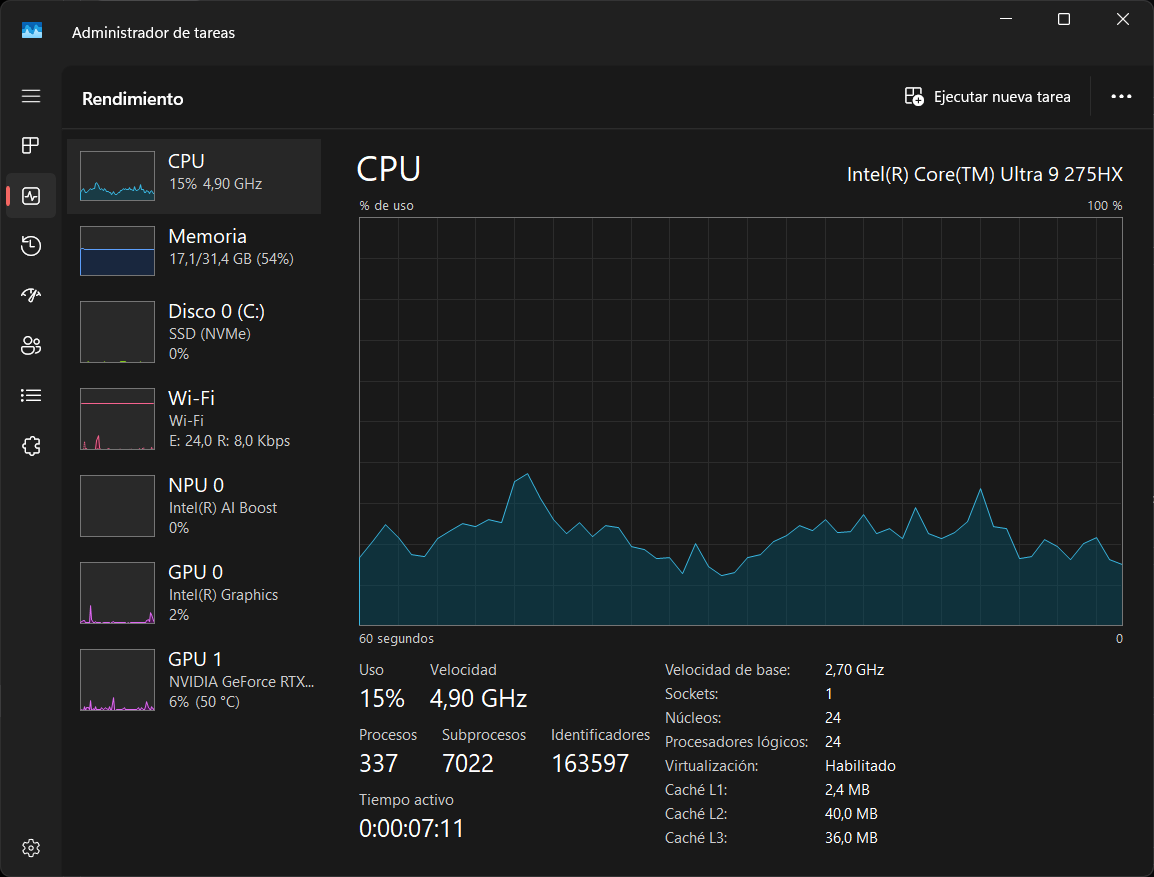The height and width of the screenshot is (877, 1154).
Task: Open the three-dot more options menu
Action: pos(1121,97)
